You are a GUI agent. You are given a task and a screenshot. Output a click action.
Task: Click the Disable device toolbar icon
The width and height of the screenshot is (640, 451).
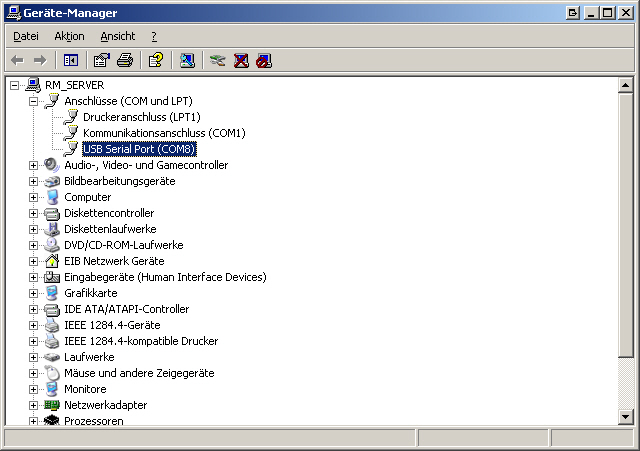click(x=264, y=60)
